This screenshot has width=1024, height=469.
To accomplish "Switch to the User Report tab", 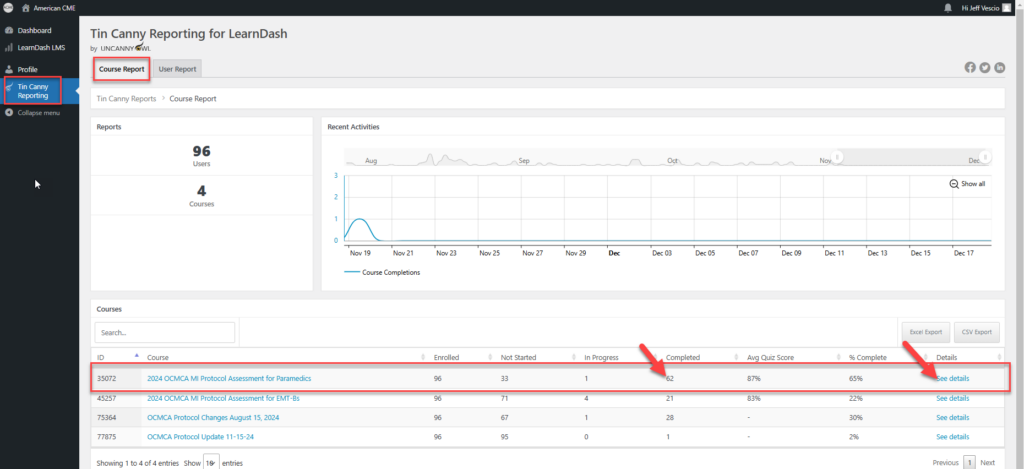I will pos(177,69).
